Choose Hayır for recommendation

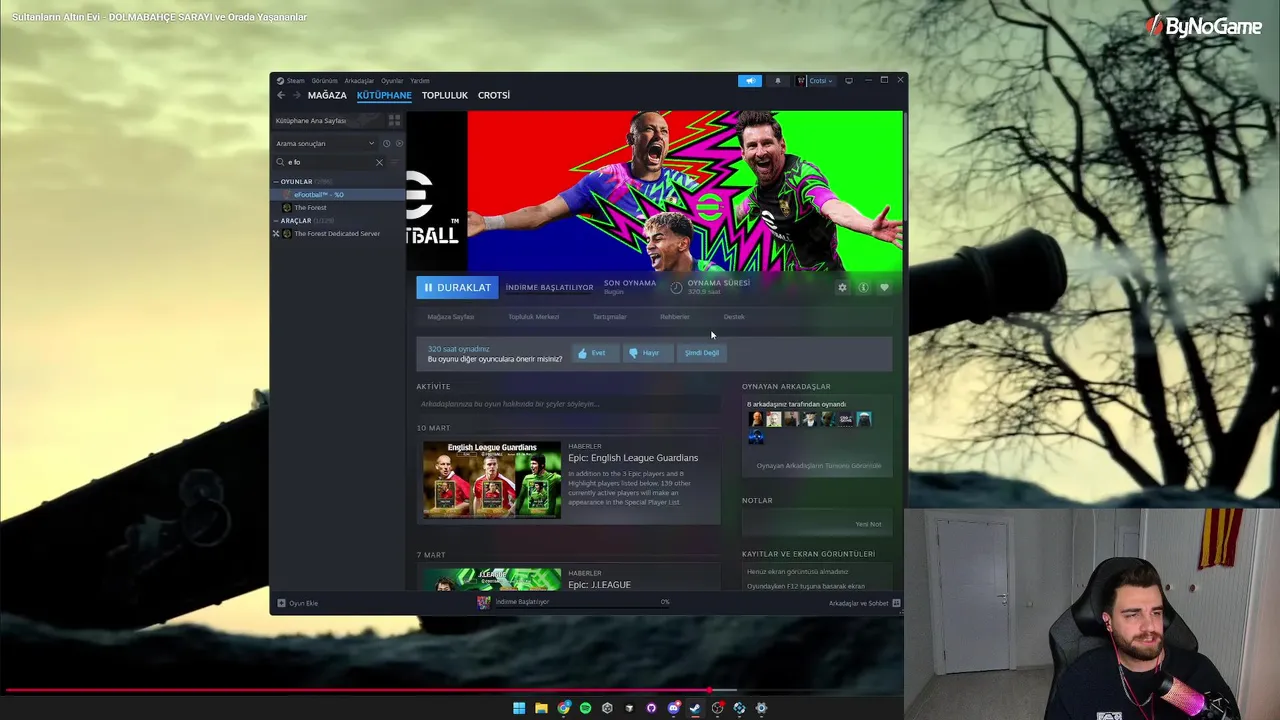[x=647, y=353]
